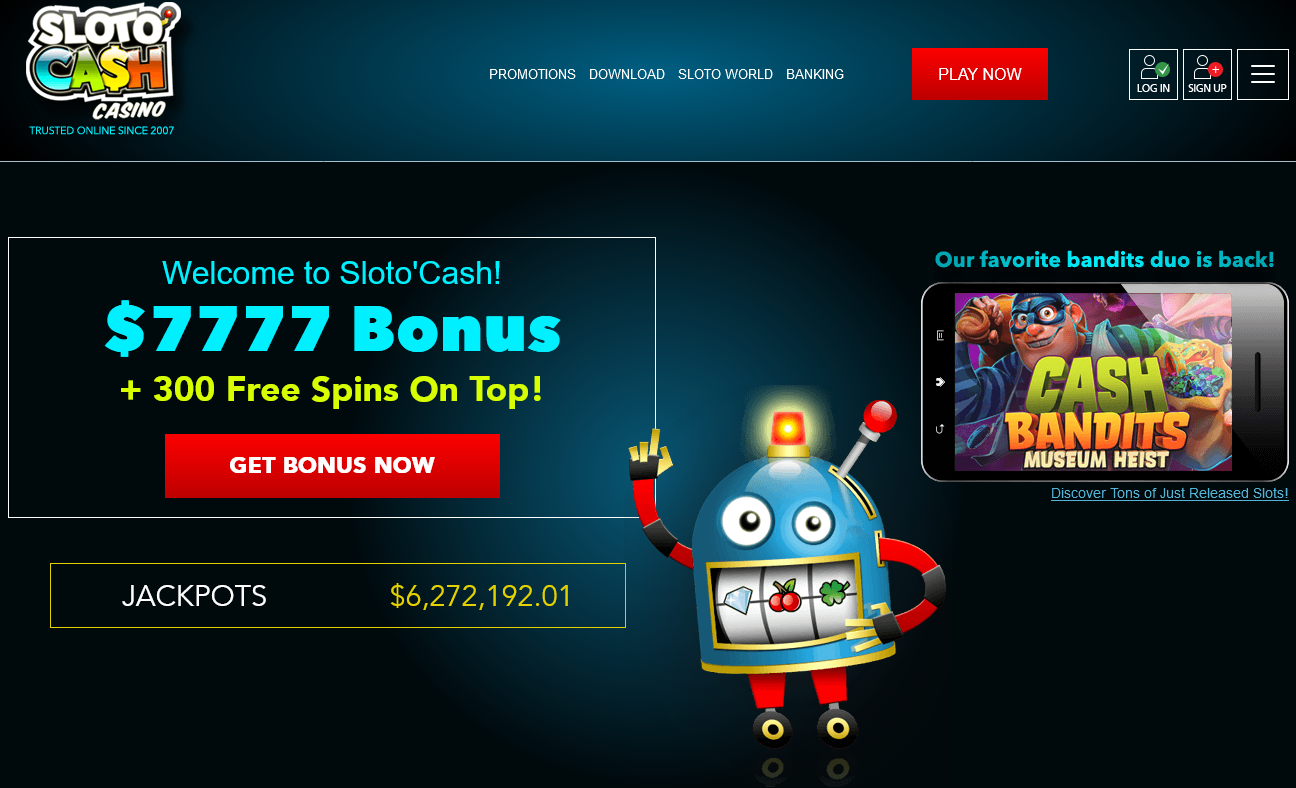
Task: Click the robot mascot's slot reels
Action: (783, 597)
